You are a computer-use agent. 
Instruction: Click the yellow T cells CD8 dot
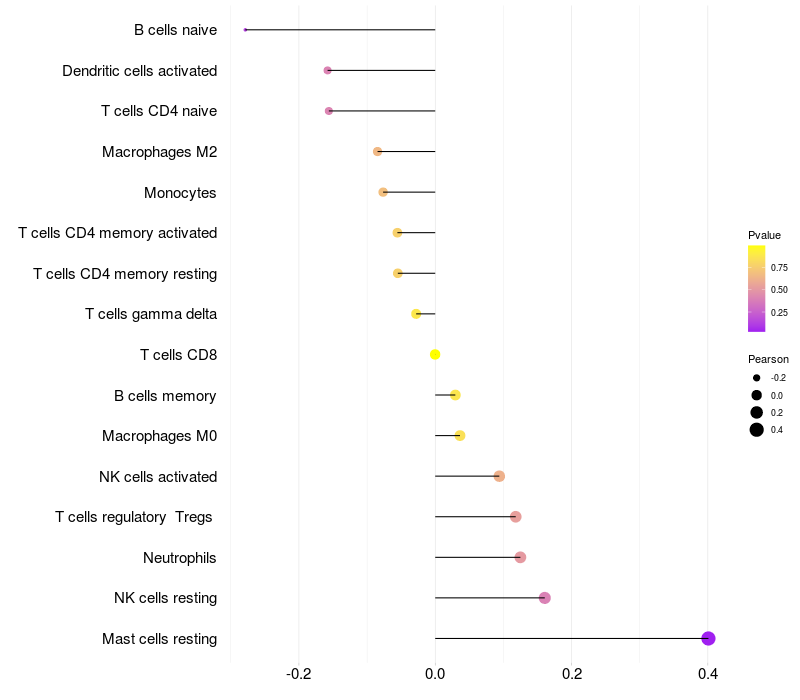point(435,355)
